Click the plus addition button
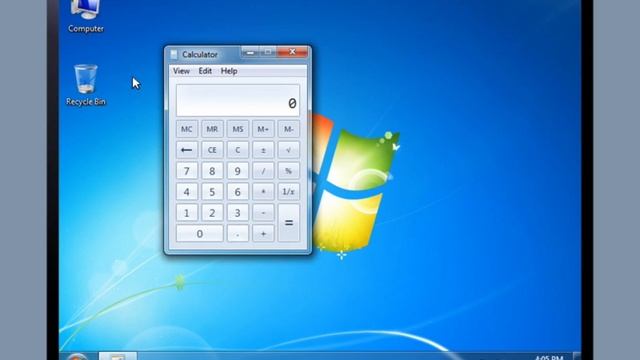 (263, 233)
